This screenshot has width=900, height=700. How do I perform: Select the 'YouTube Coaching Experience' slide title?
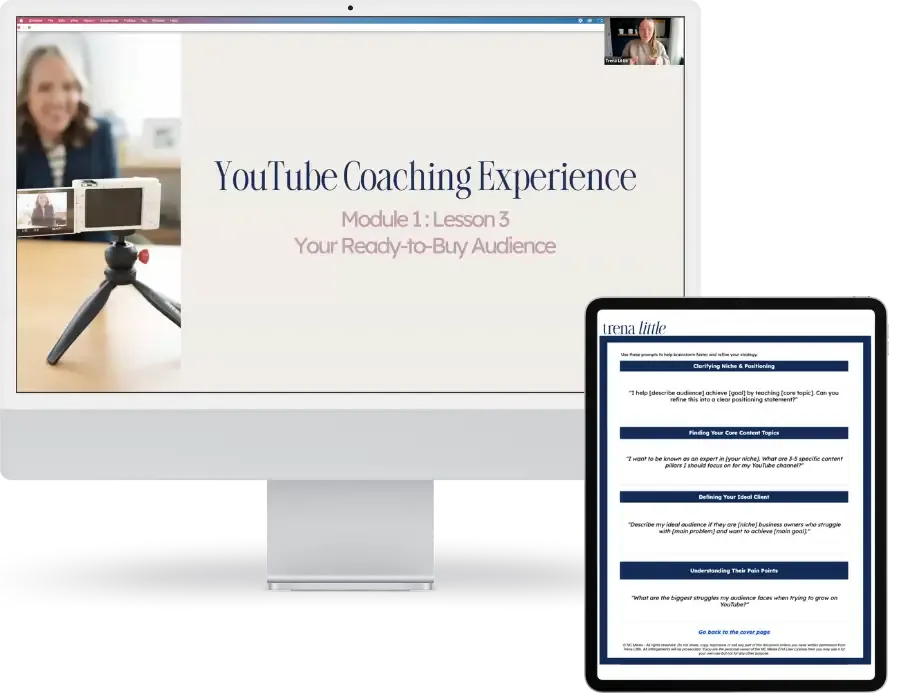point(425,176)
